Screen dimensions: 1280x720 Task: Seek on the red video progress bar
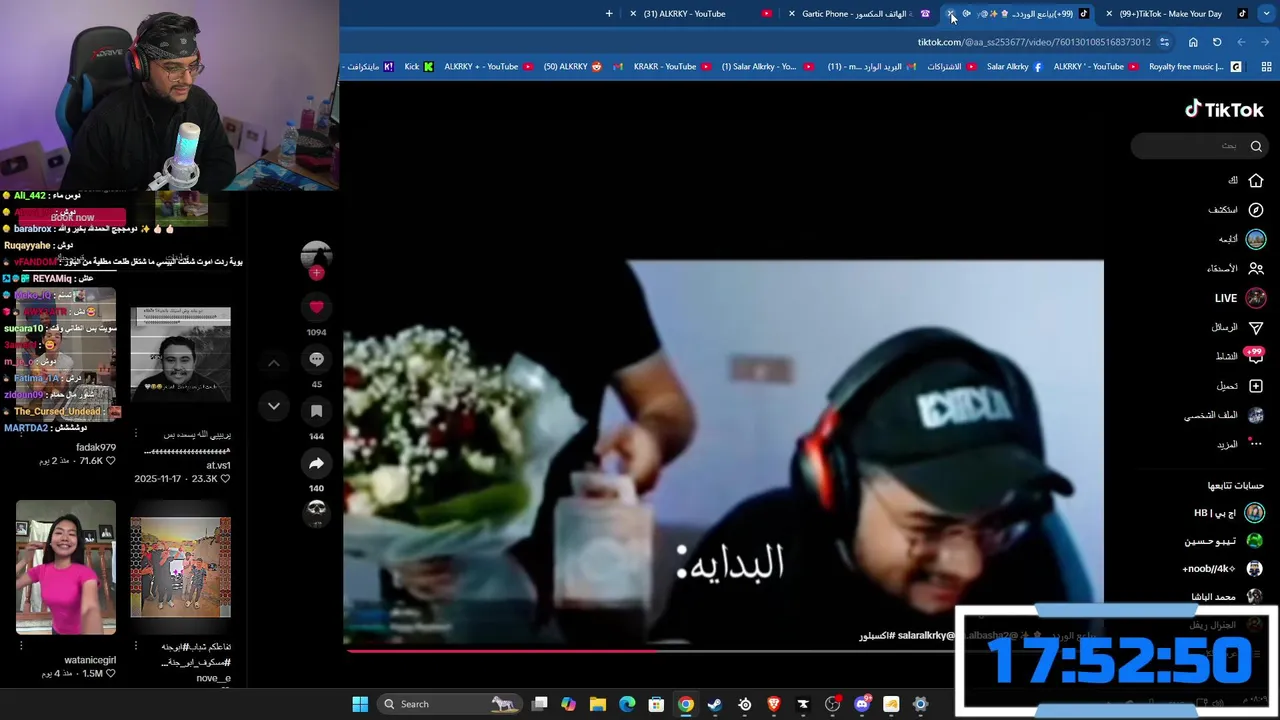click(725, 651)
